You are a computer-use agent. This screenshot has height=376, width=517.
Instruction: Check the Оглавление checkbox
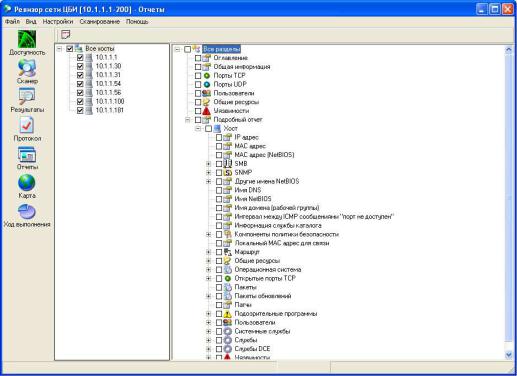point(198,58)
